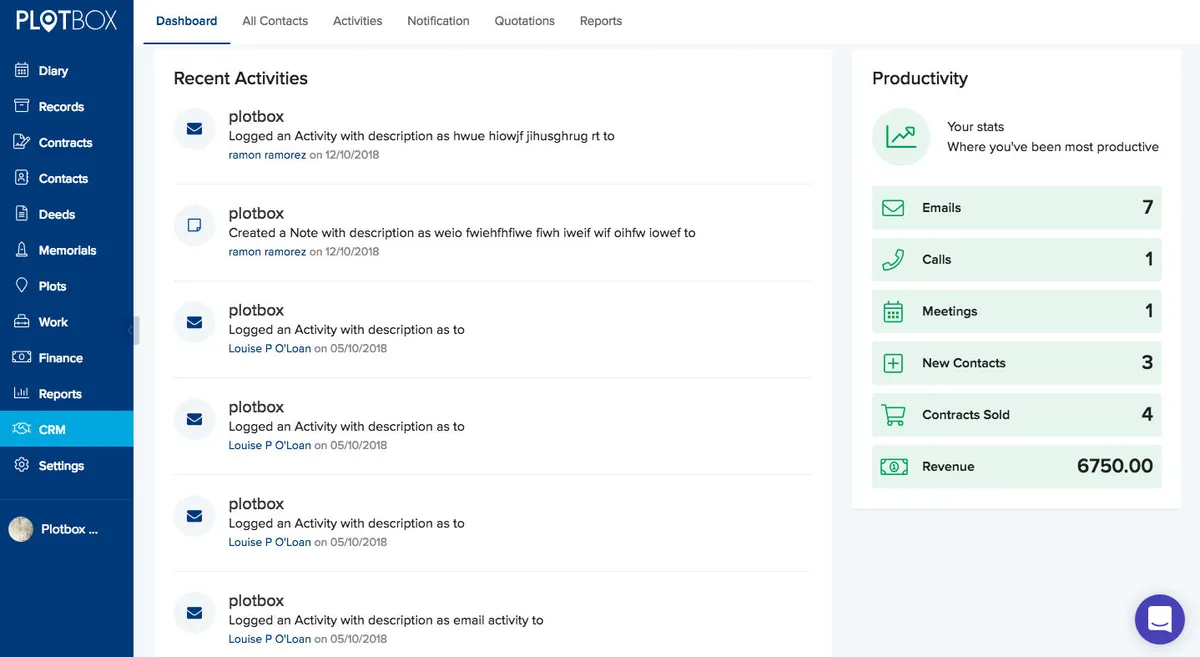Open the Settings gear icon

point(21,466)
